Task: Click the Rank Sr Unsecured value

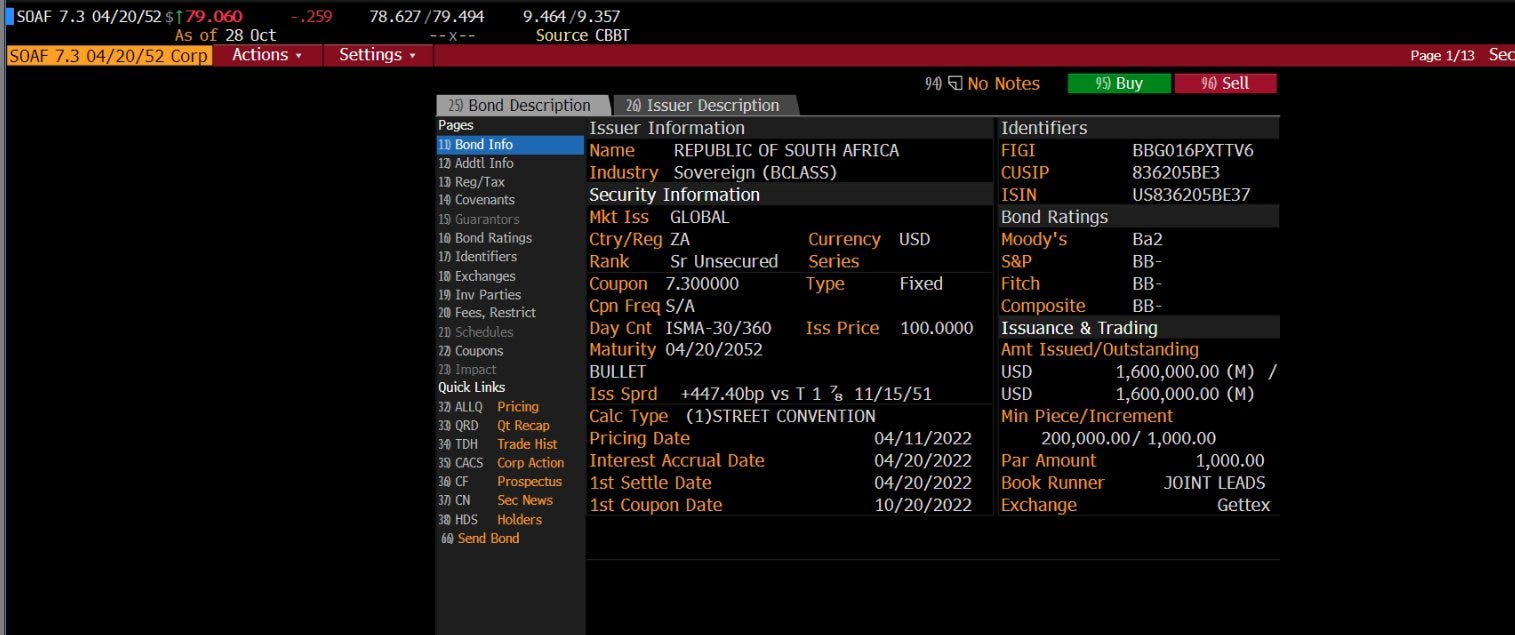Action: (724, 262)
